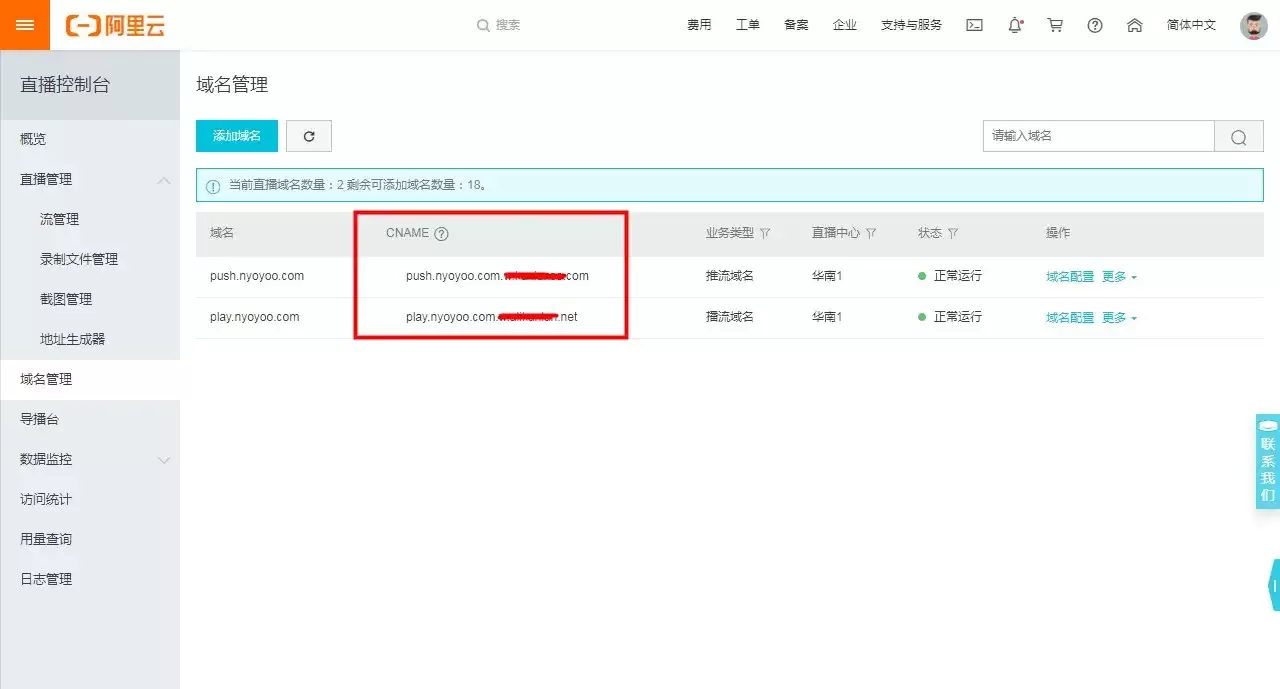Viewport: 1280px width, 689px height.
Task: Go to the console home icon
Action: click(x=1135, y=25)
